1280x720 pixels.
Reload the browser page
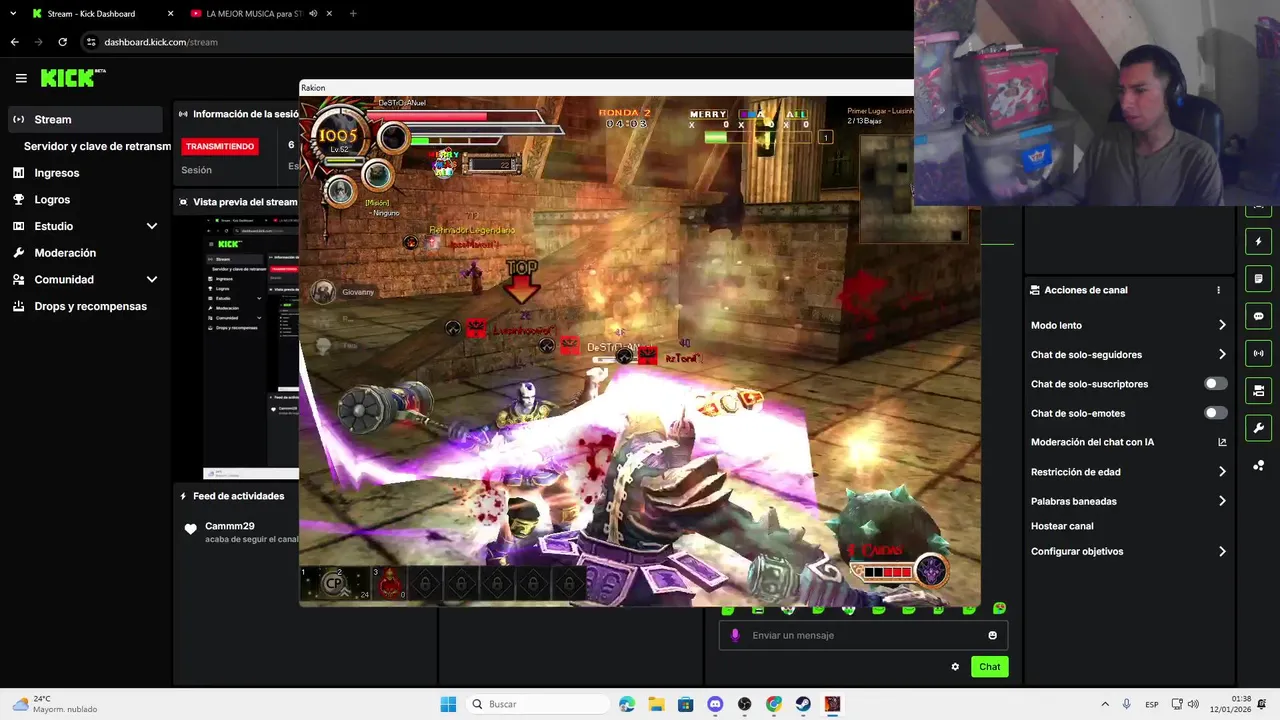[62, 42]
